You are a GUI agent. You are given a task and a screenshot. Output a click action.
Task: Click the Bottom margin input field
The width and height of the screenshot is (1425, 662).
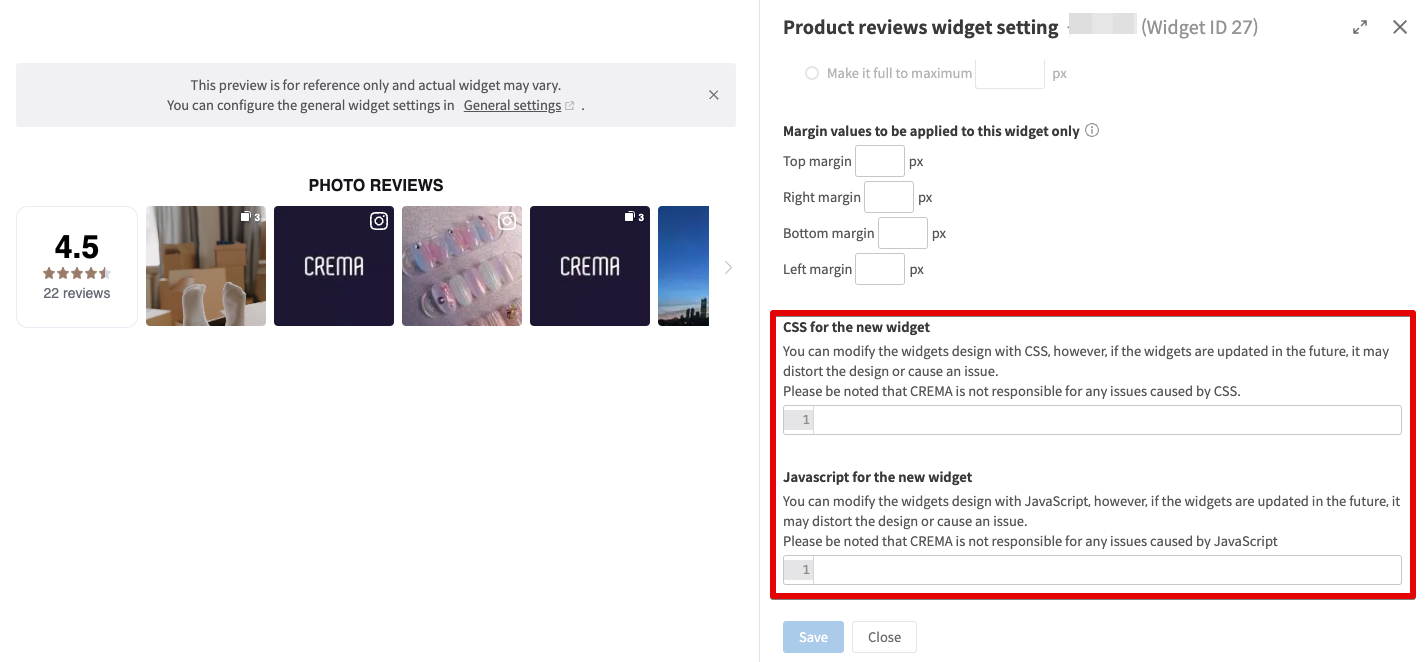(903, 233)
